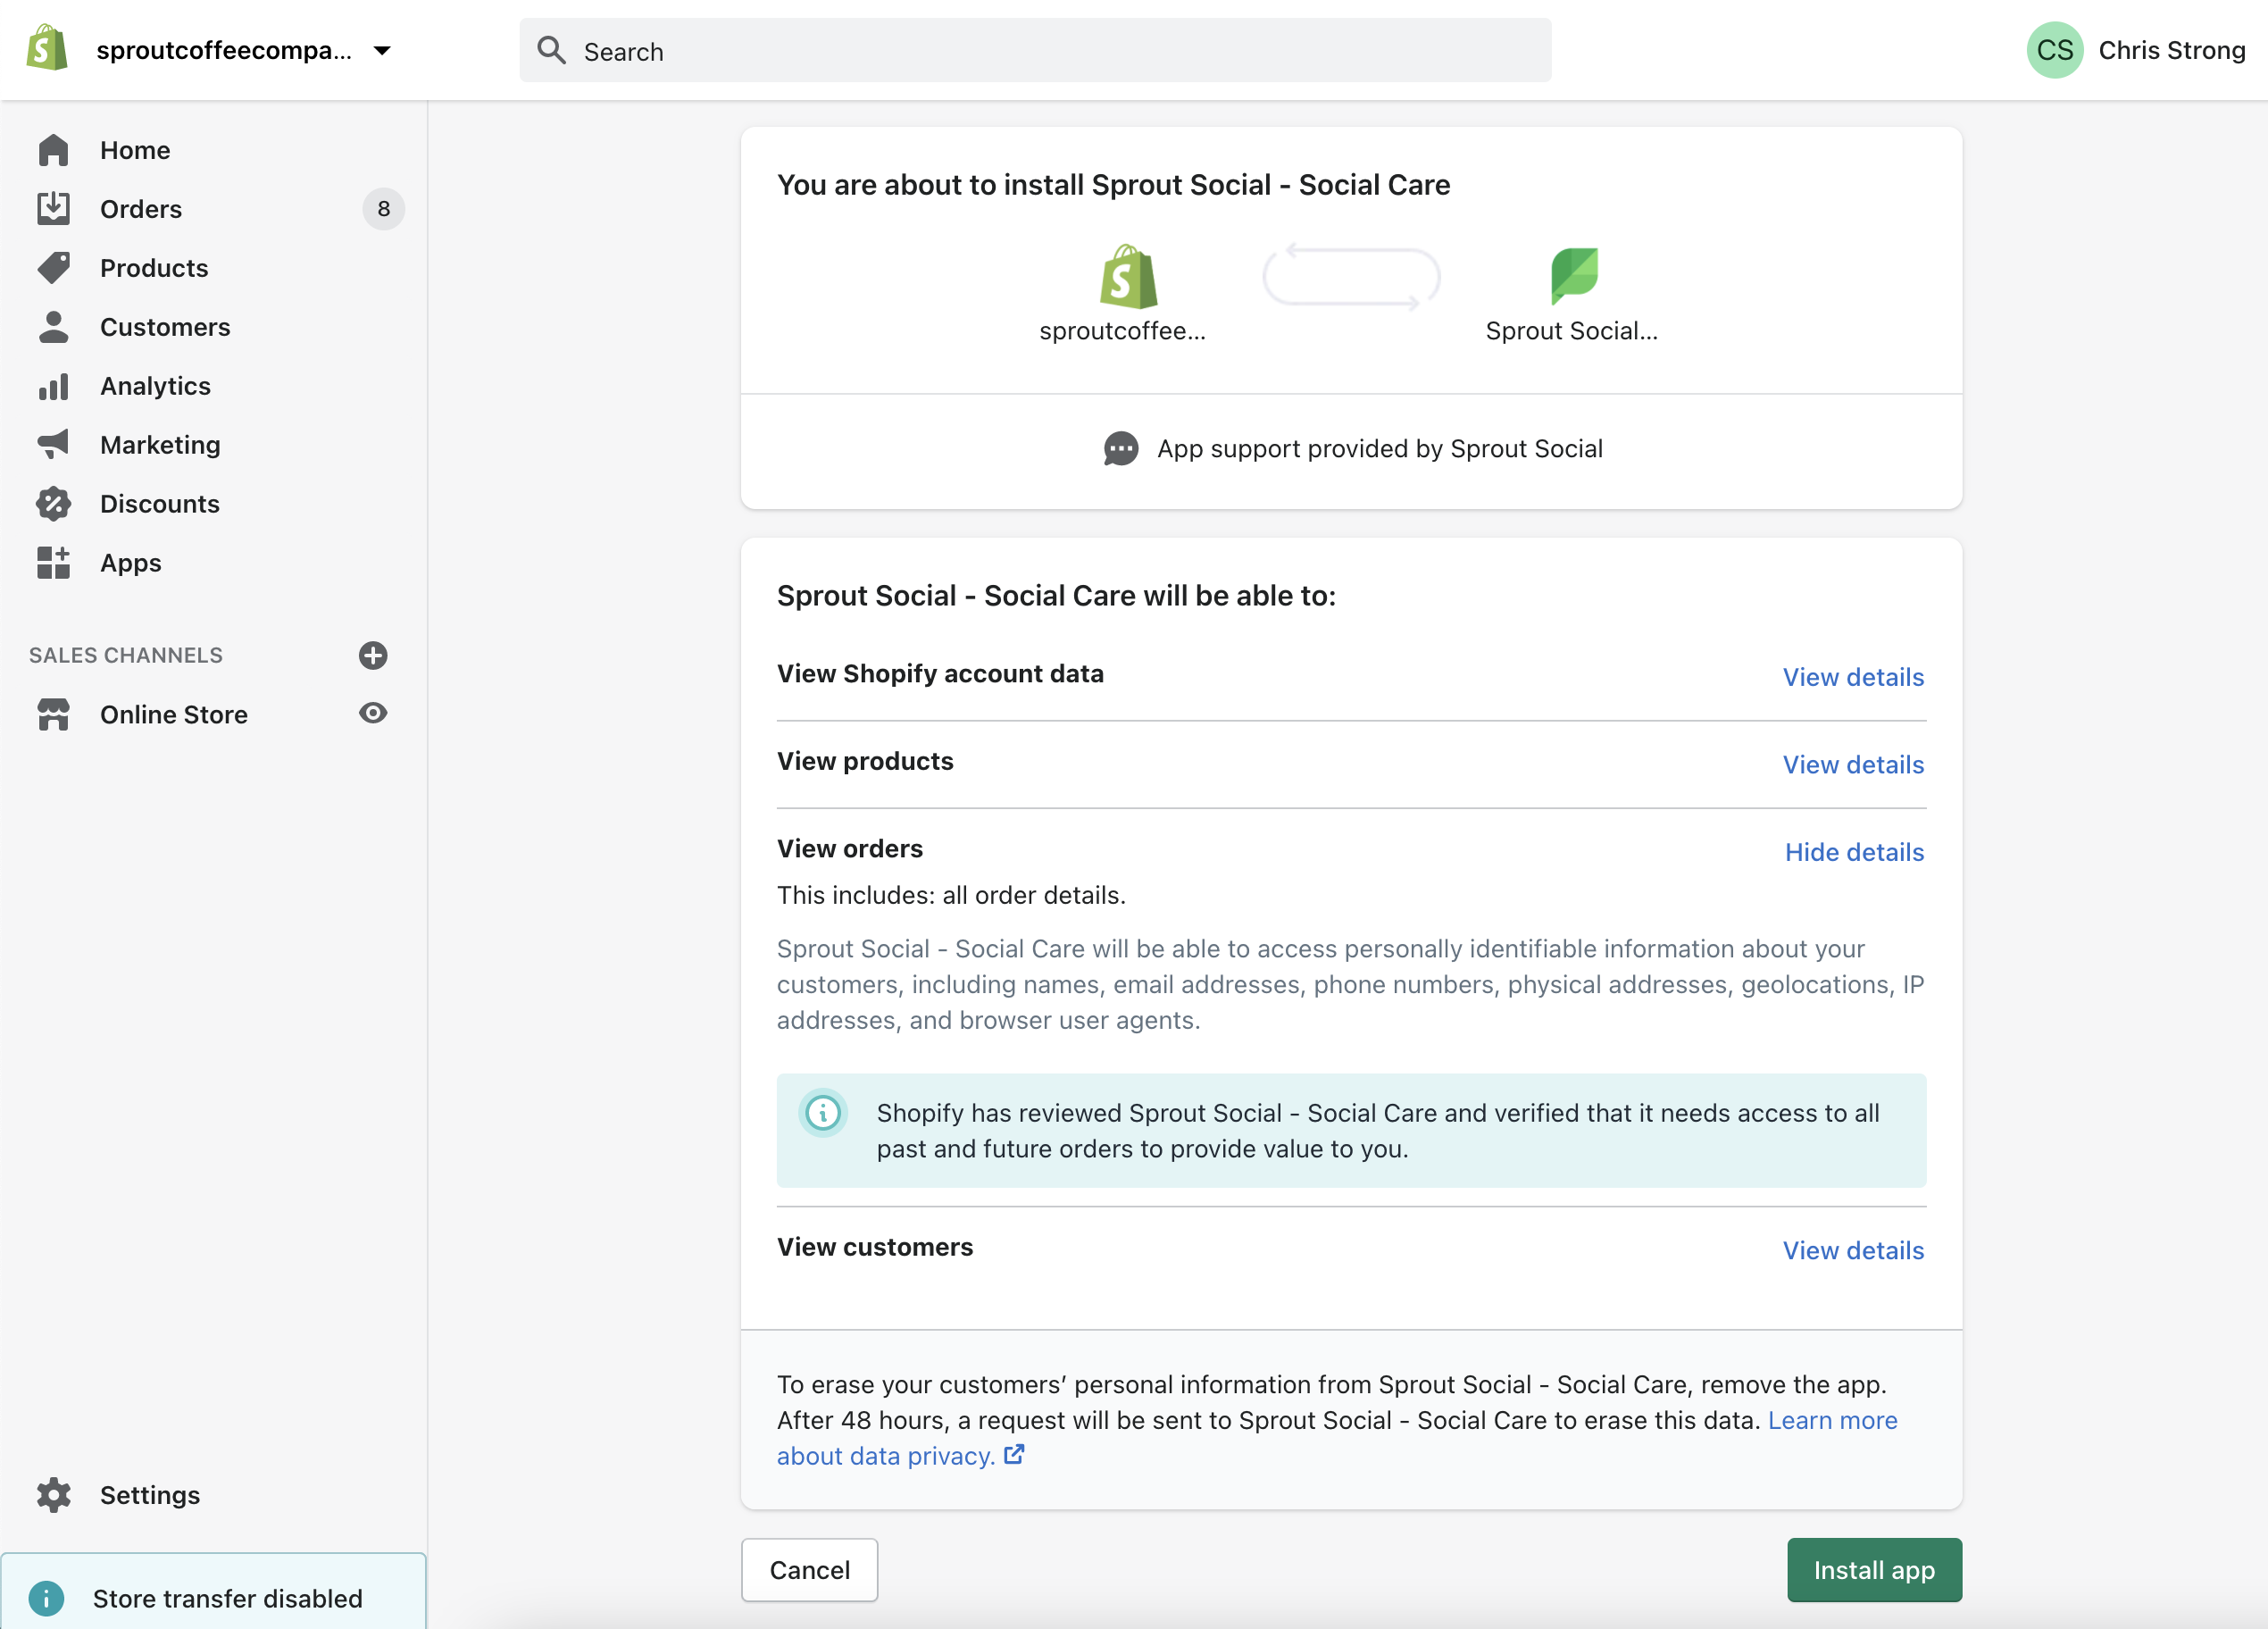
Task: Click the View Shopify account data title
Action: (940, 673)
